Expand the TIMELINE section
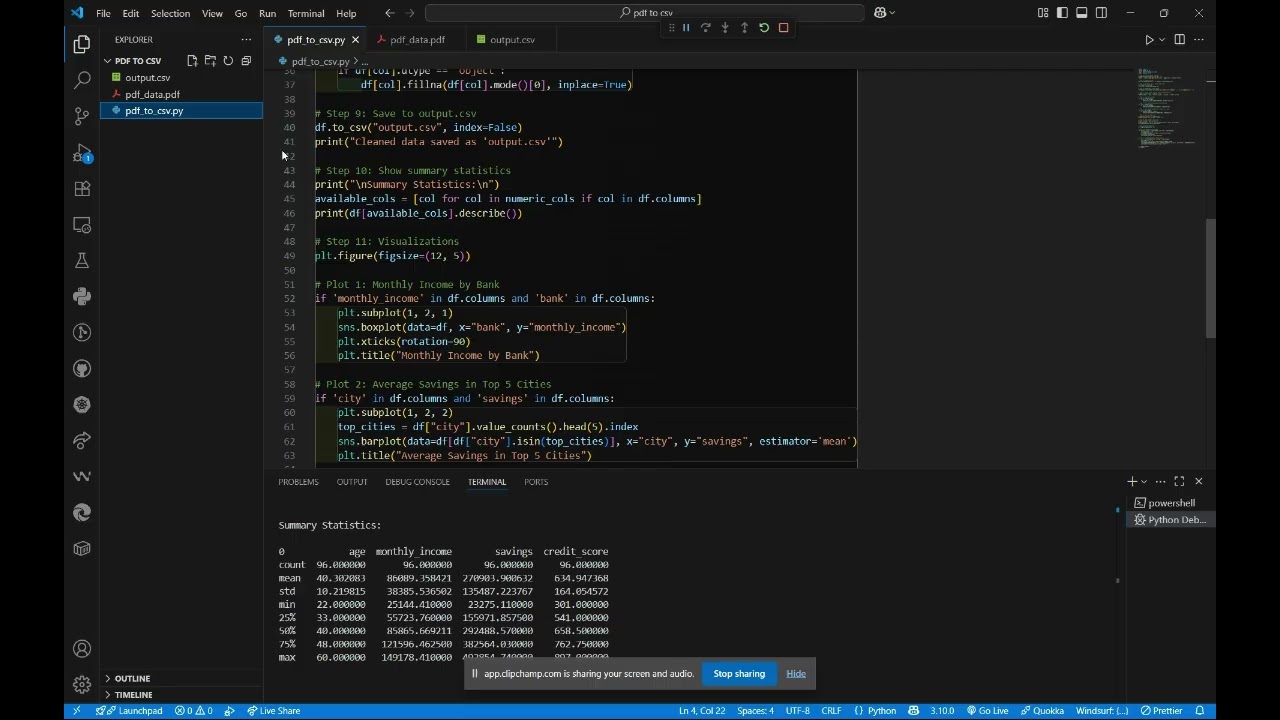The image size is (1280, 720). click(133, 694)
